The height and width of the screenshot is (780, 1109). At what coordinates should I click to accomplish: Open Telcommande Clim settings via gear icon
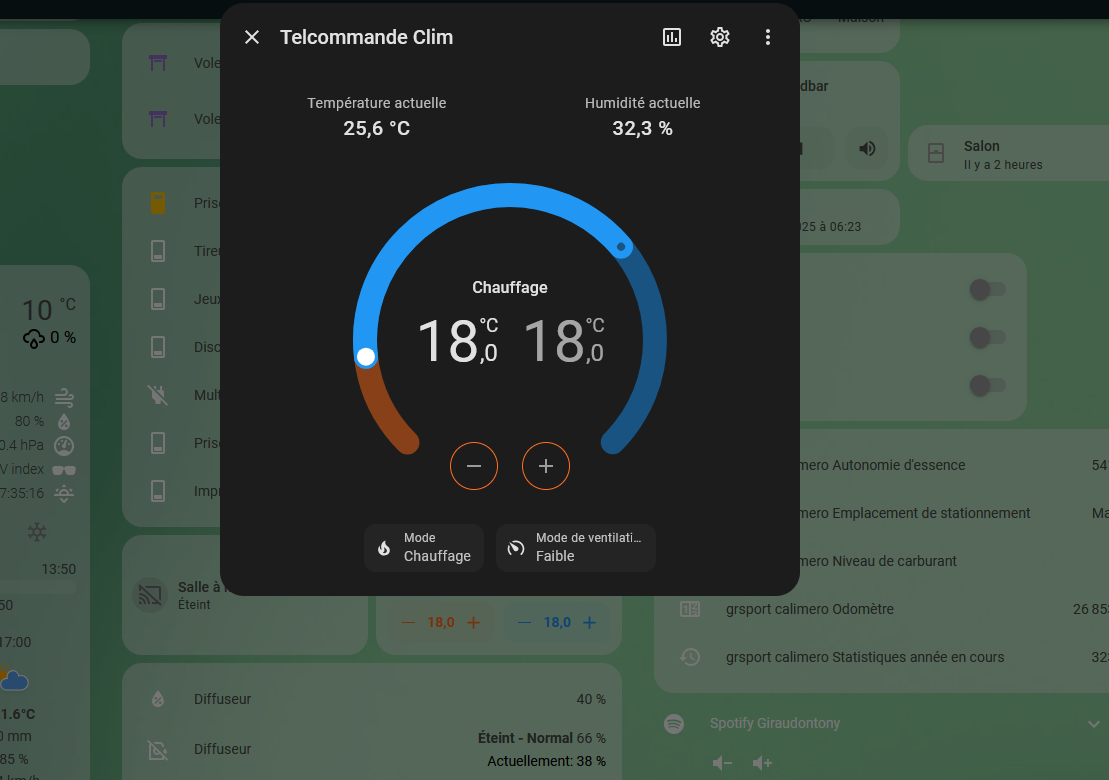click(x=719, y=37)
